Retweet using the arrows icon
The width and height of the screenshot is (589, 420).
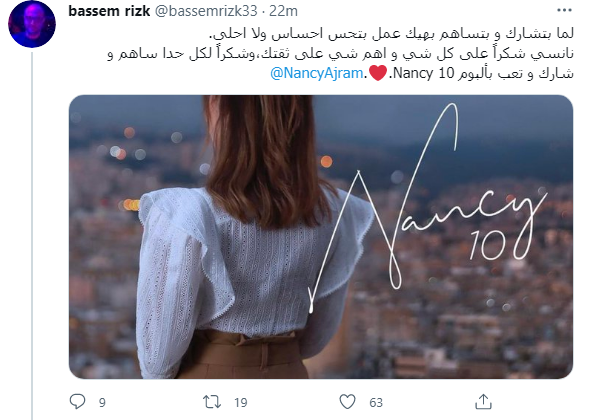click(212, 402)
